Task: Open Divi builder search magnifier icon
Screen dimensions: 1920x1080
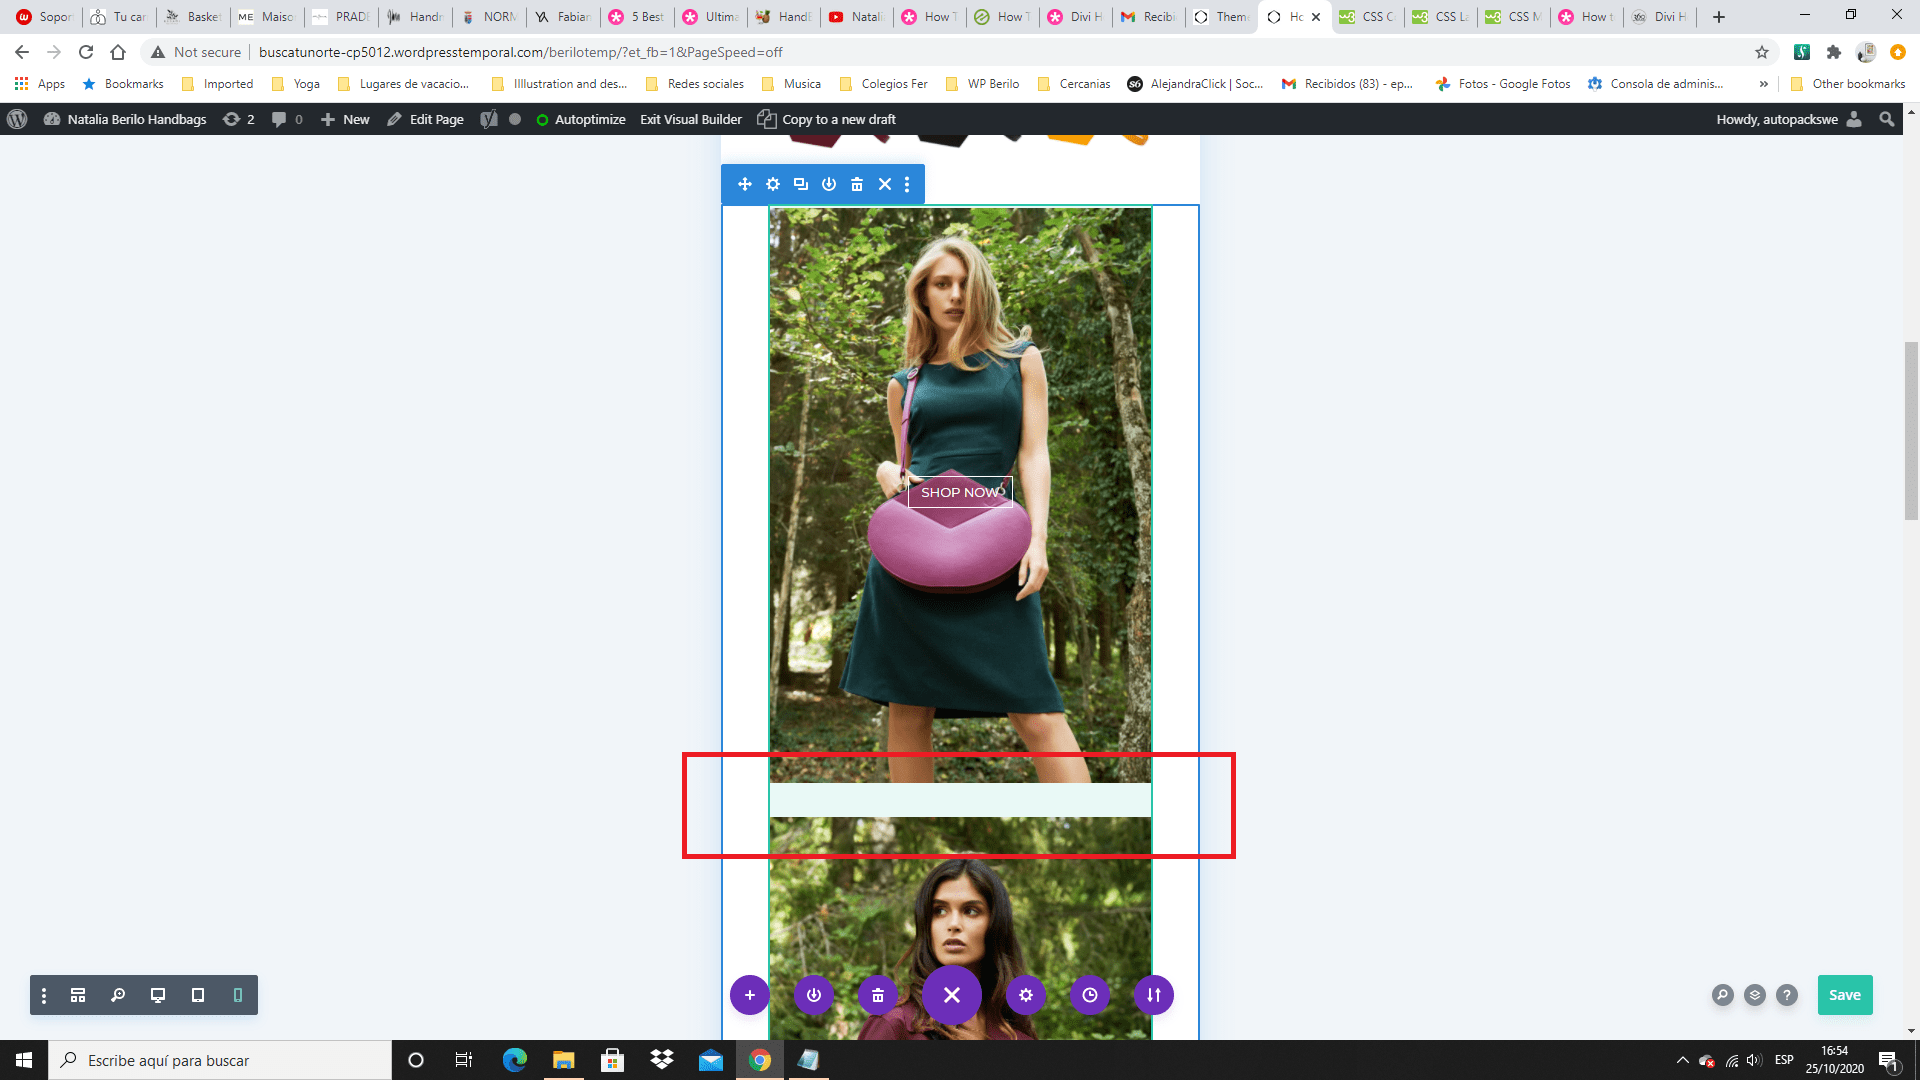Action: click(1723, 995)
